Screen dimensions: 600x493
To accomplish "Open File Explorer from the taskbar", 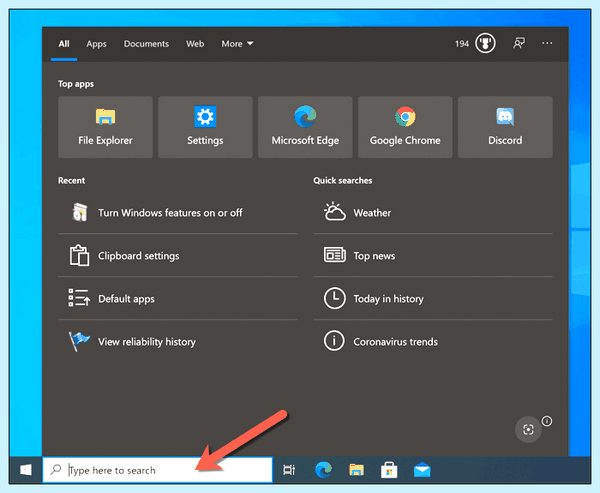I will (356, 470).
